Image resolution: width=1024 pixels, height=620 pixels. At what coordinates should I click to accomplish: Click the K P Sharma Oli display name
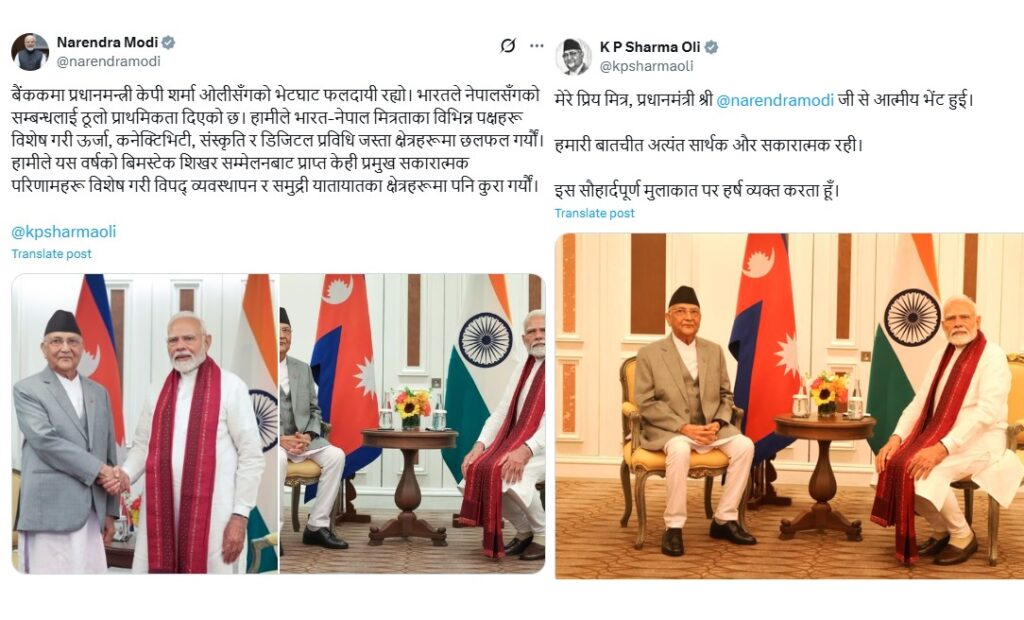click(x=650, y=47)
